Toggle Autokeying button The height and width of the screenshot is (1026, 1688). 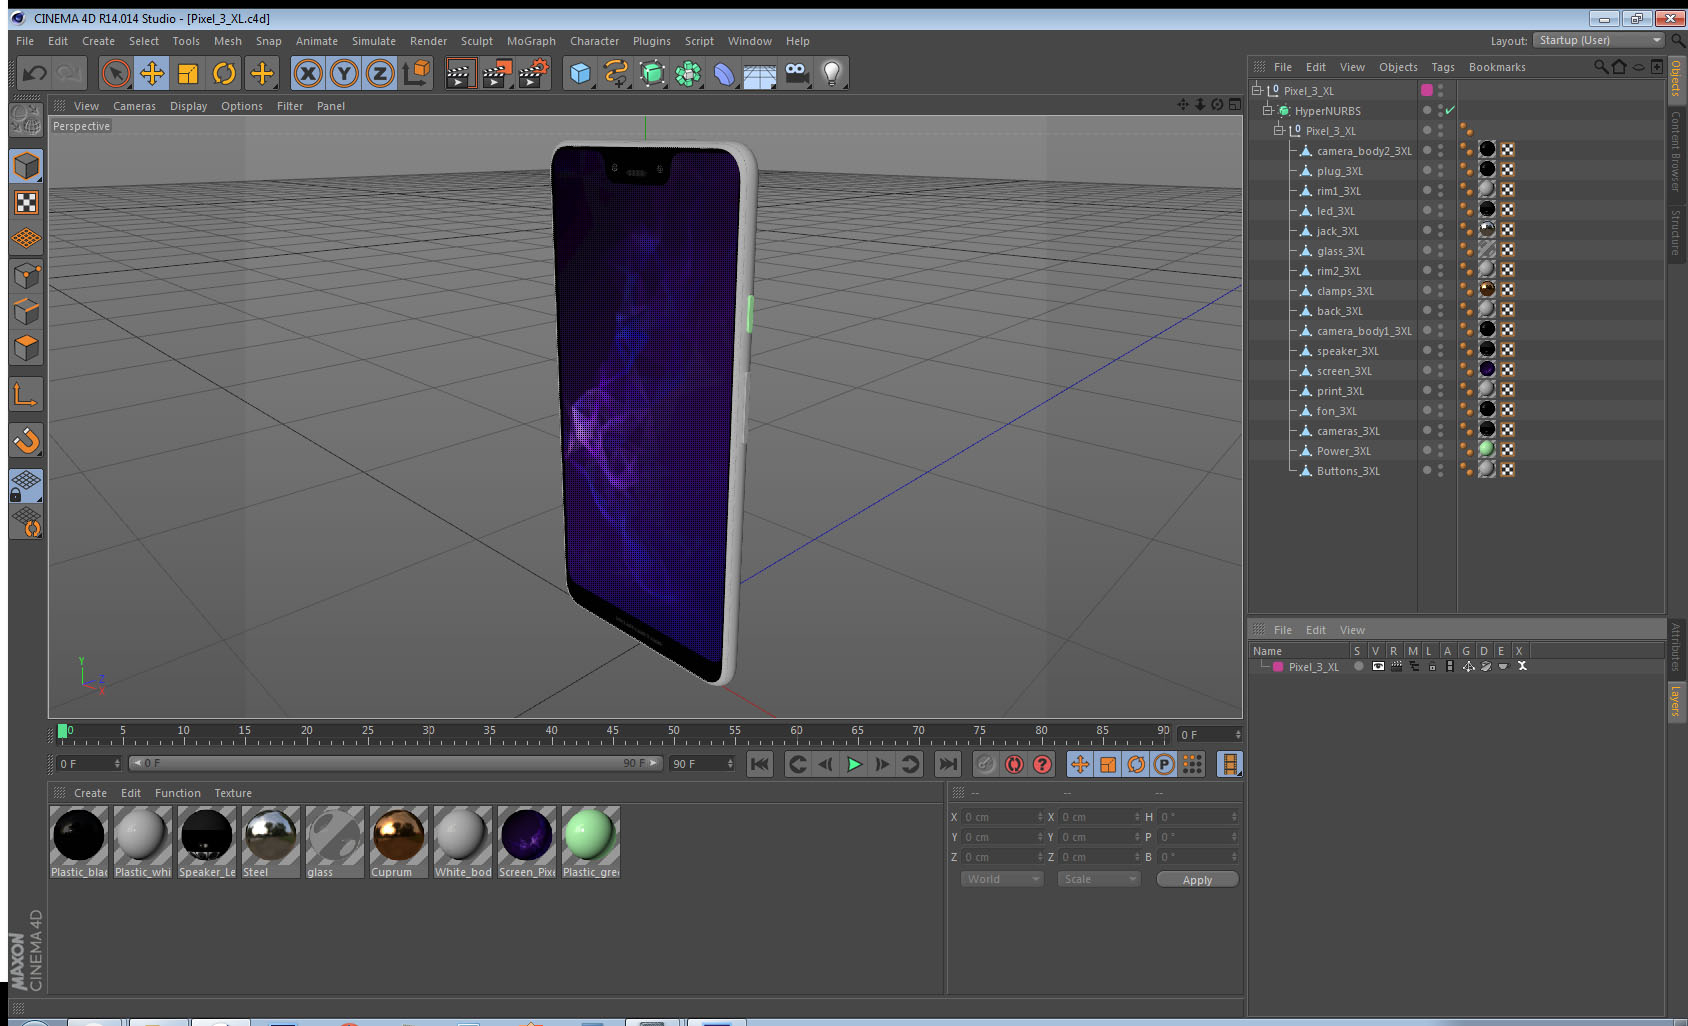1014,764
